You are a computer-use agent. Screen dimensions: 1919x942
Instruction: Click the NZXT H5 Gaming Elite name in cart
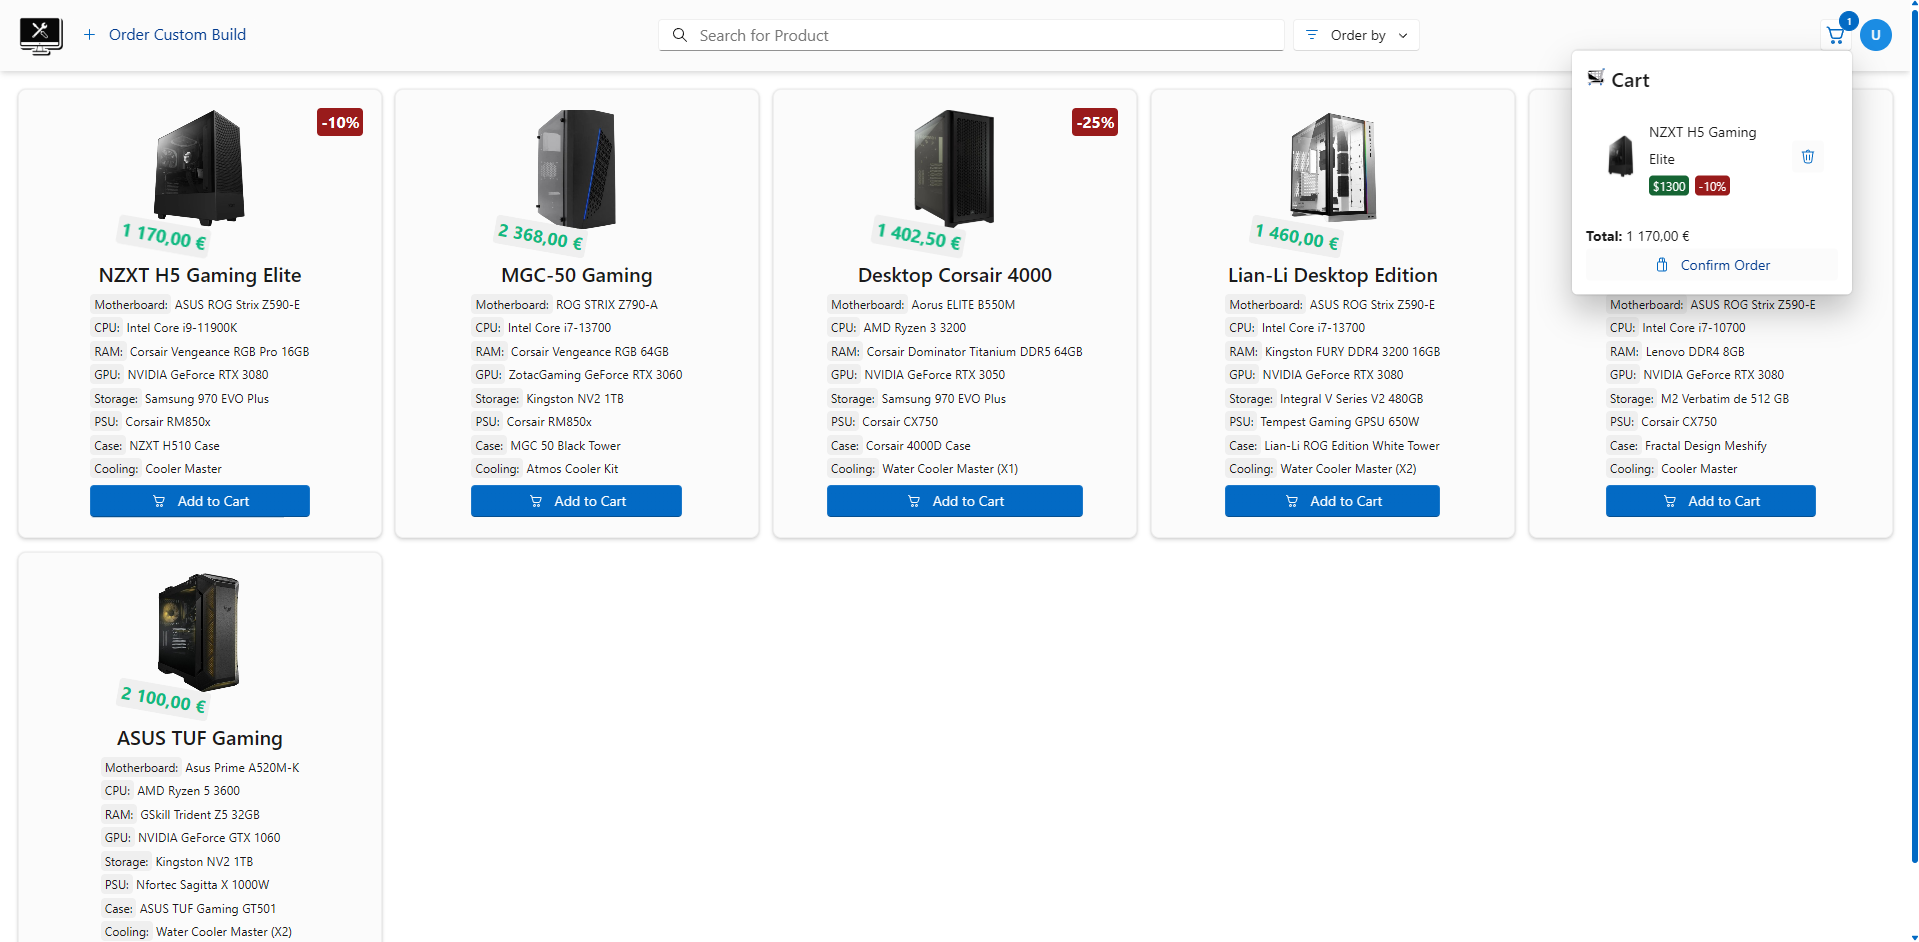[1702, 145]
